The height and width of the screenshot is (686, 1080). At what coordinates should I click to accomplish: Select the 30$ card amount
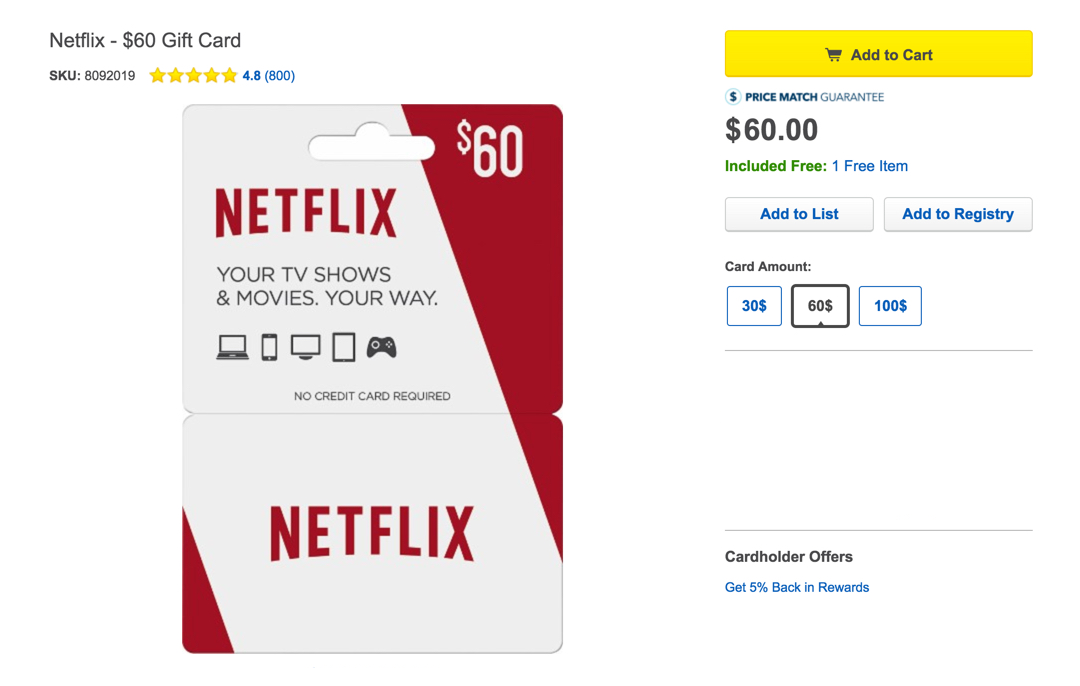coord(754,306)
